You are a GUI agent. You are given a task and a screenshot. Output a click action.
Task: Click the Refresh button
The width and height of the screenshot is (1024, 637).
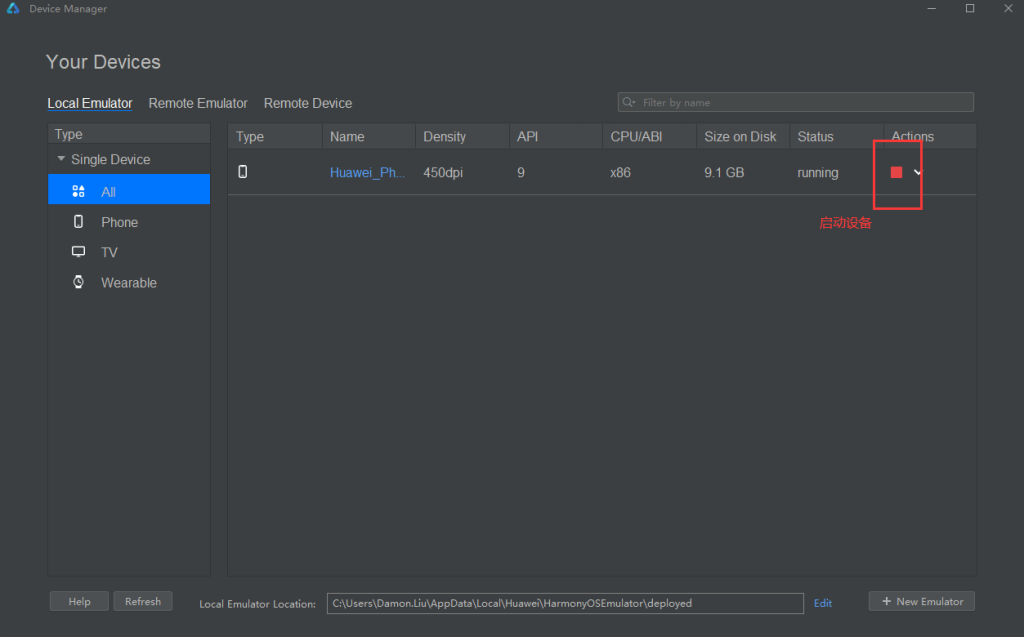(x=142, y=601)
